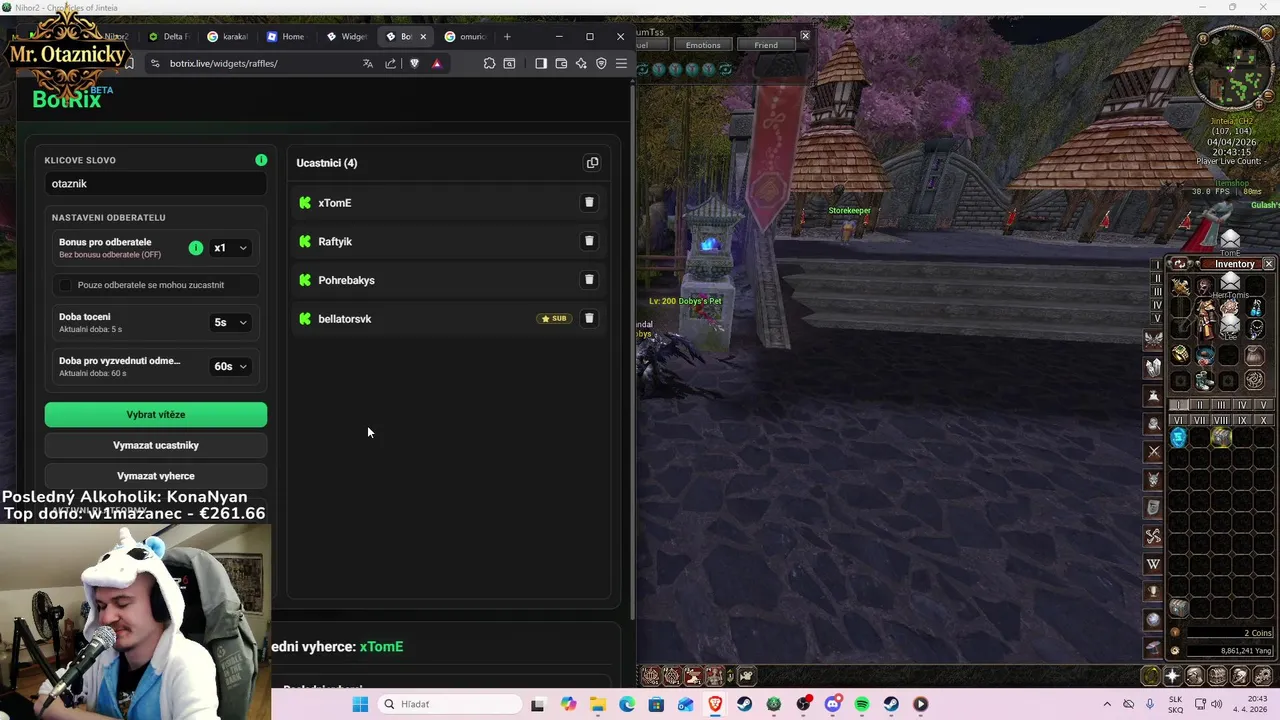1280x720 pixels.
Task: Open the x1 bonus multiplier dropdown
Action: [x=230, y=248]
